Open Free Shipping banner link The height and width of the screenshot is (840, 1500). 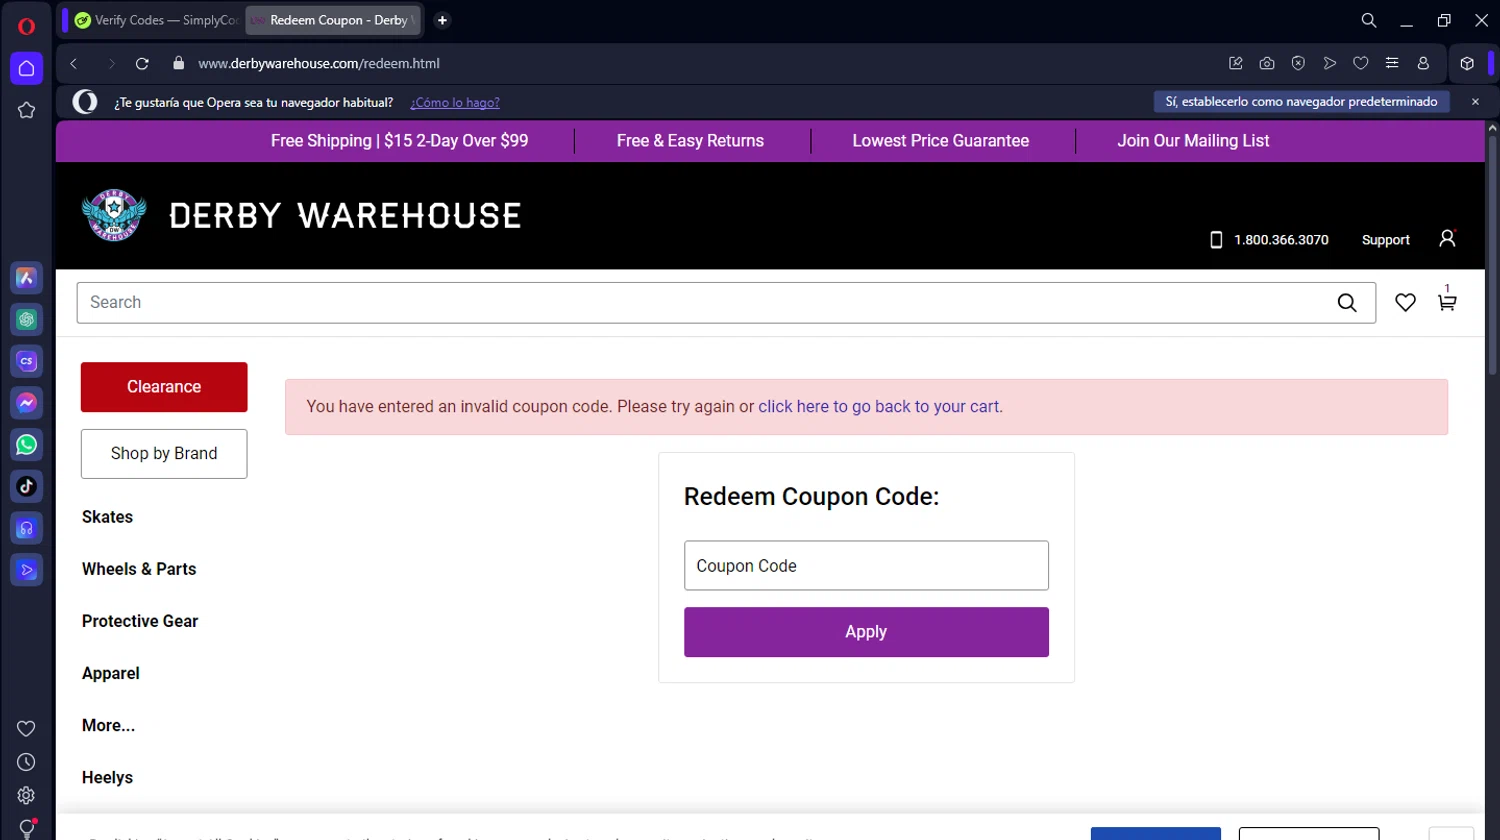tap(399, 141)
